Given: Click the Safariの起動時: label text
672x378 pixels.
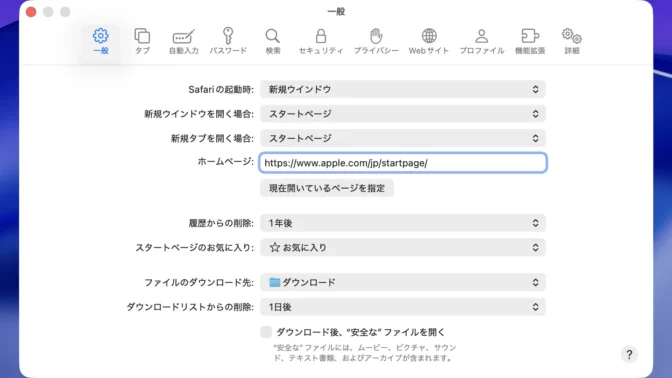Looking at the screenshot, I should [x=221, y=89].
